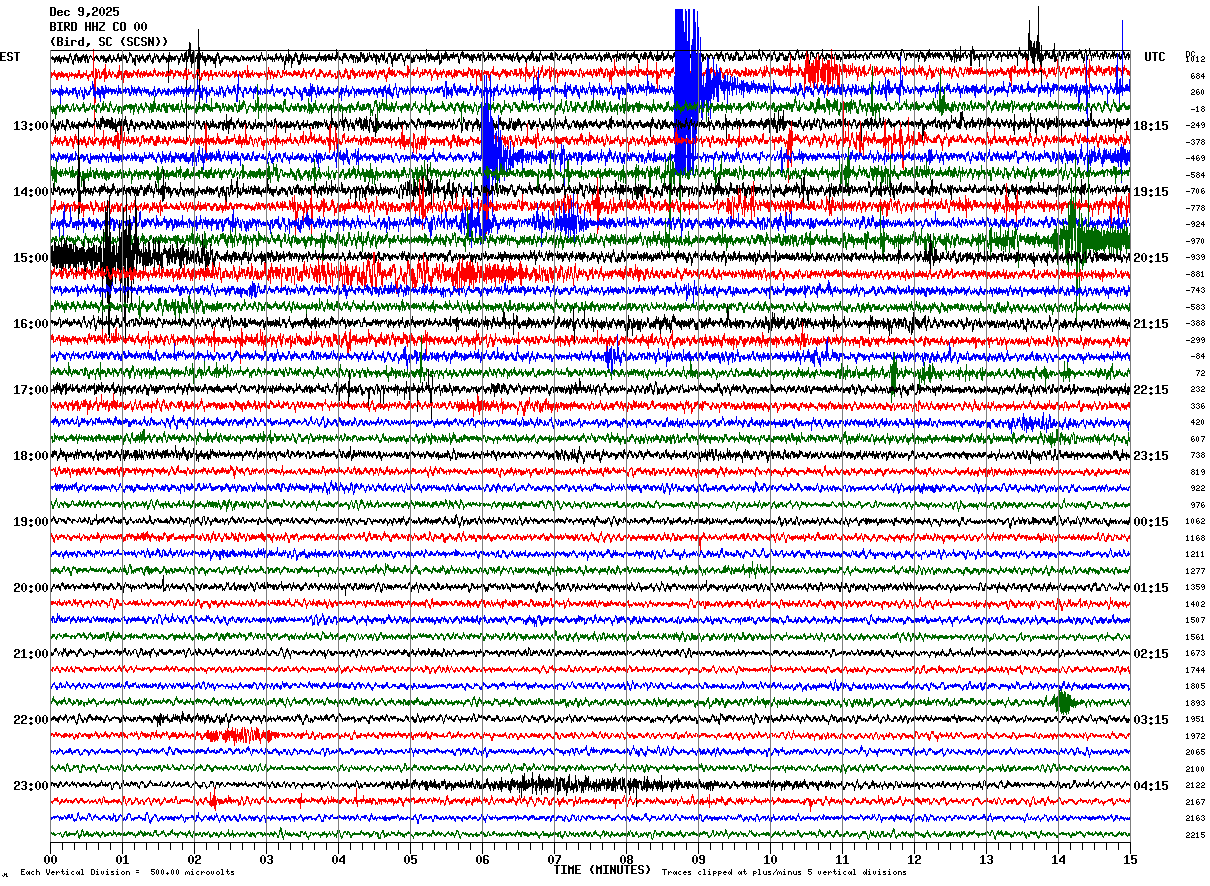Click the '15' minute axis label
Image resolution: width=1210 pixels, height=886 pixels.
1130,859
